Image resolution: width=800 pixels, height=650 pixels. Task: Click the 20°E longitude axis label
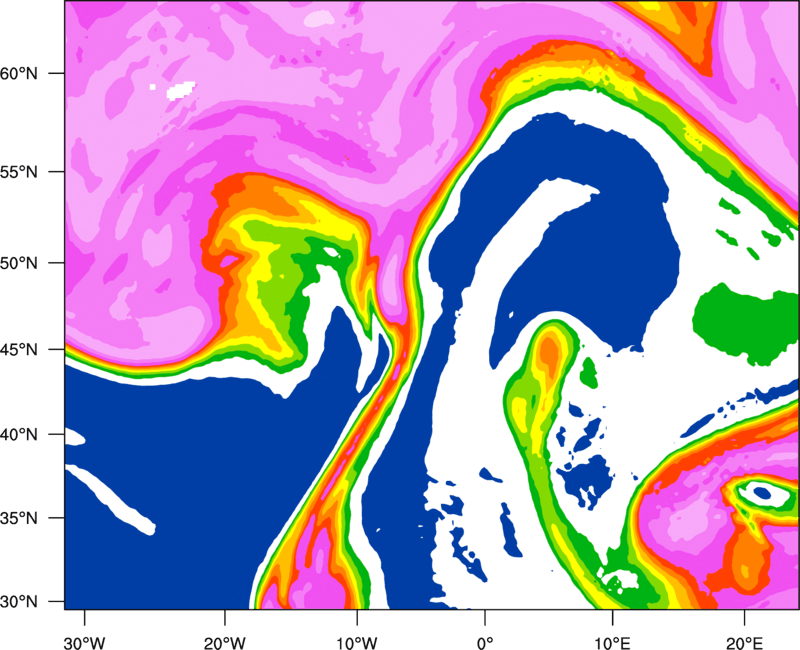click(x=743, y=643)
